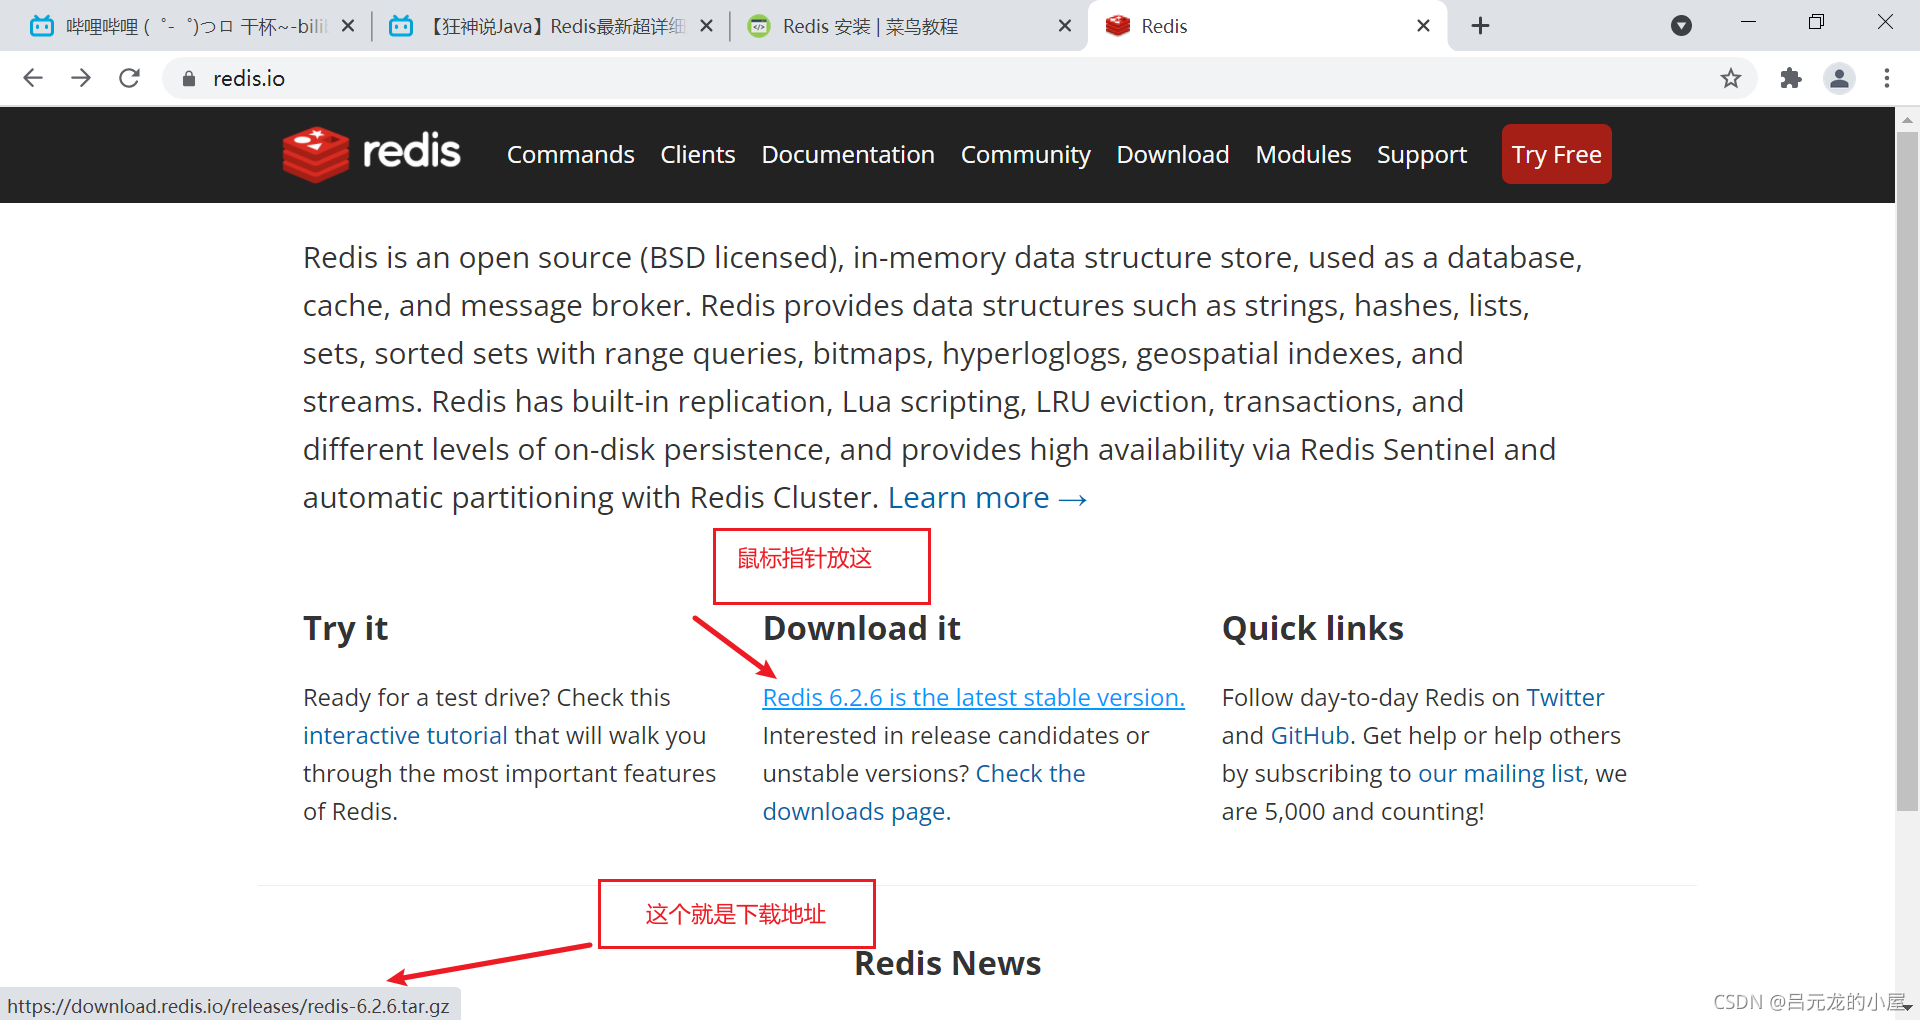Switch to the 狂神说Java Redis tab
This screenshot has height=1020, width=1920.
pos(550,26)
